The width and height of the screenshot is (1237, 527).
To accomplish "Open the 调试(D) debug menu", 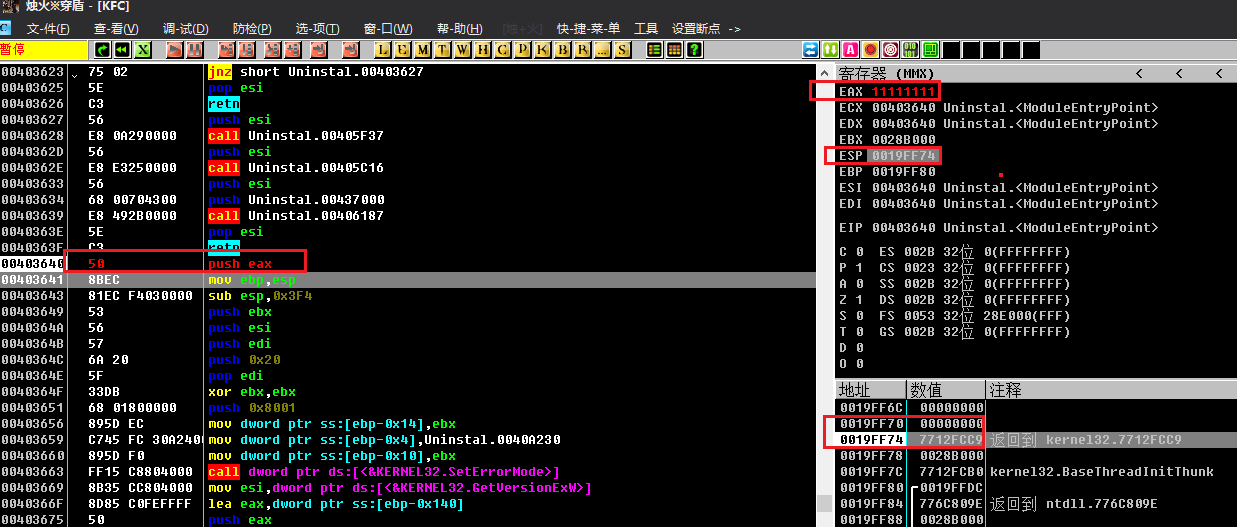I will point(185,29).
